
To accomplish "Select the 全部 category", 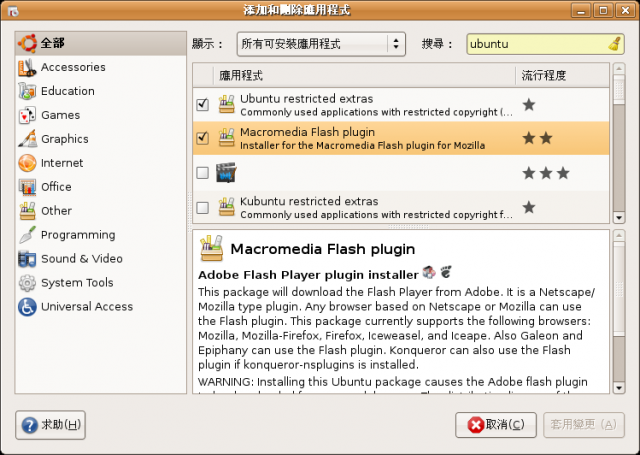I will pyautogui.click(x=101, y=43).
